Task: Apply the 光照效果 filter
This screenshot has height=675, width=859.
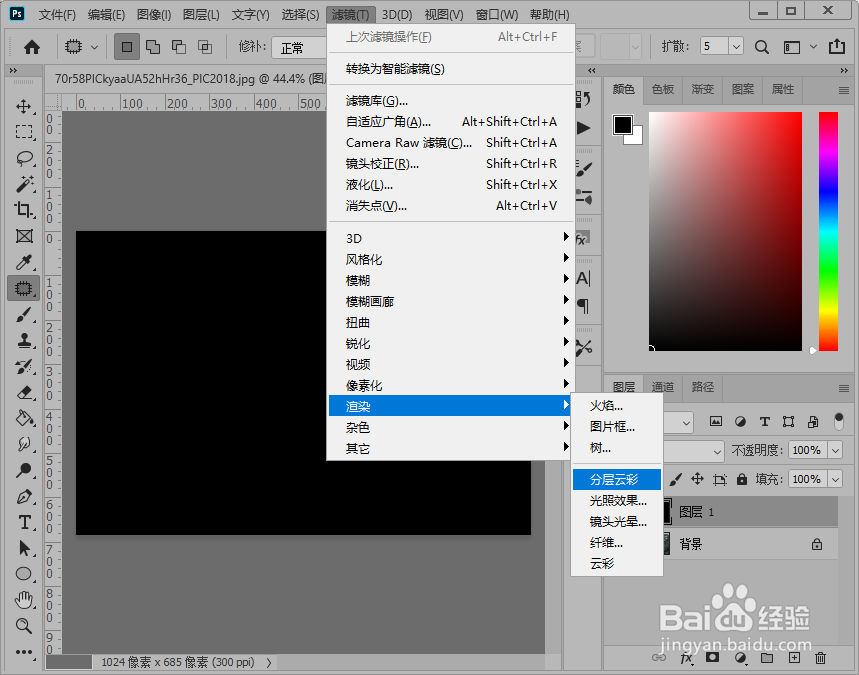Action: [x=620, y=500]
